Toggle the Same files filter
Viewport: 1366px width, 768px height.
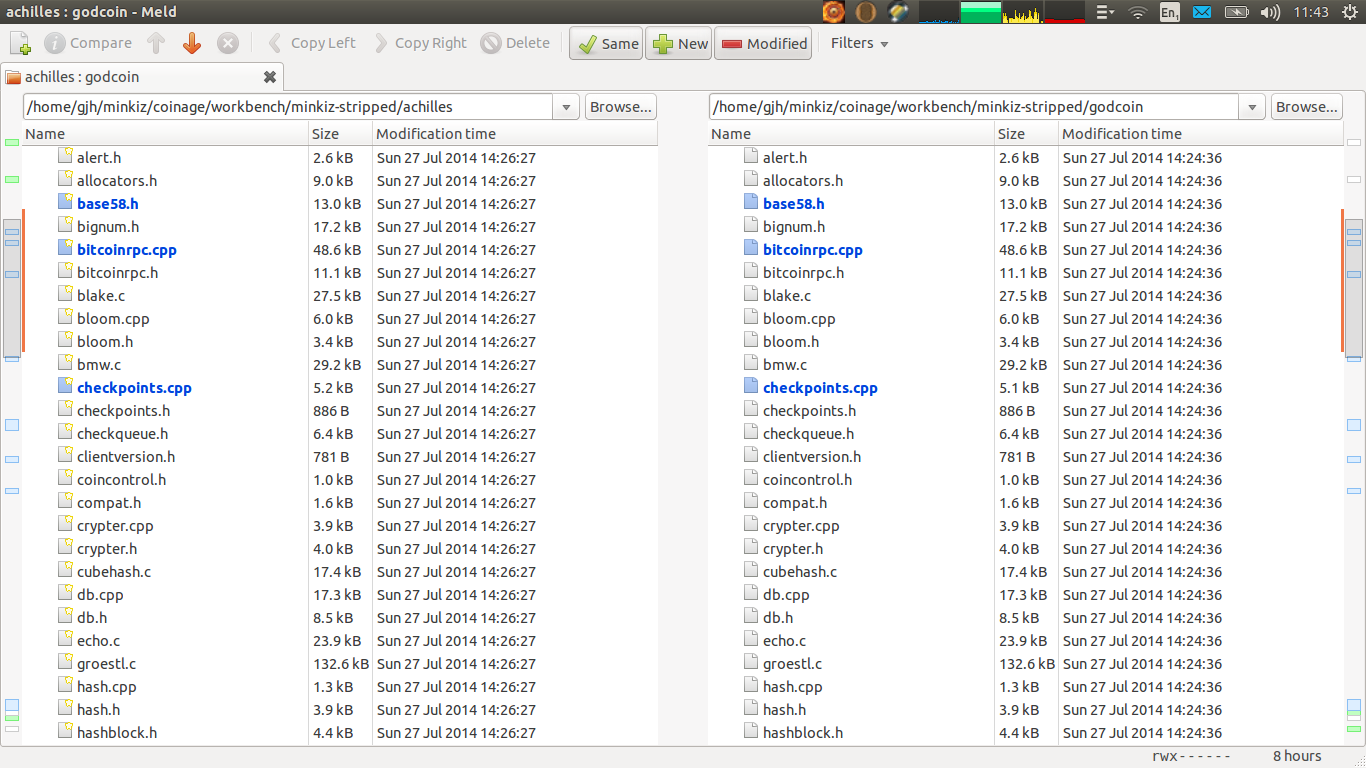click(607, 43)
